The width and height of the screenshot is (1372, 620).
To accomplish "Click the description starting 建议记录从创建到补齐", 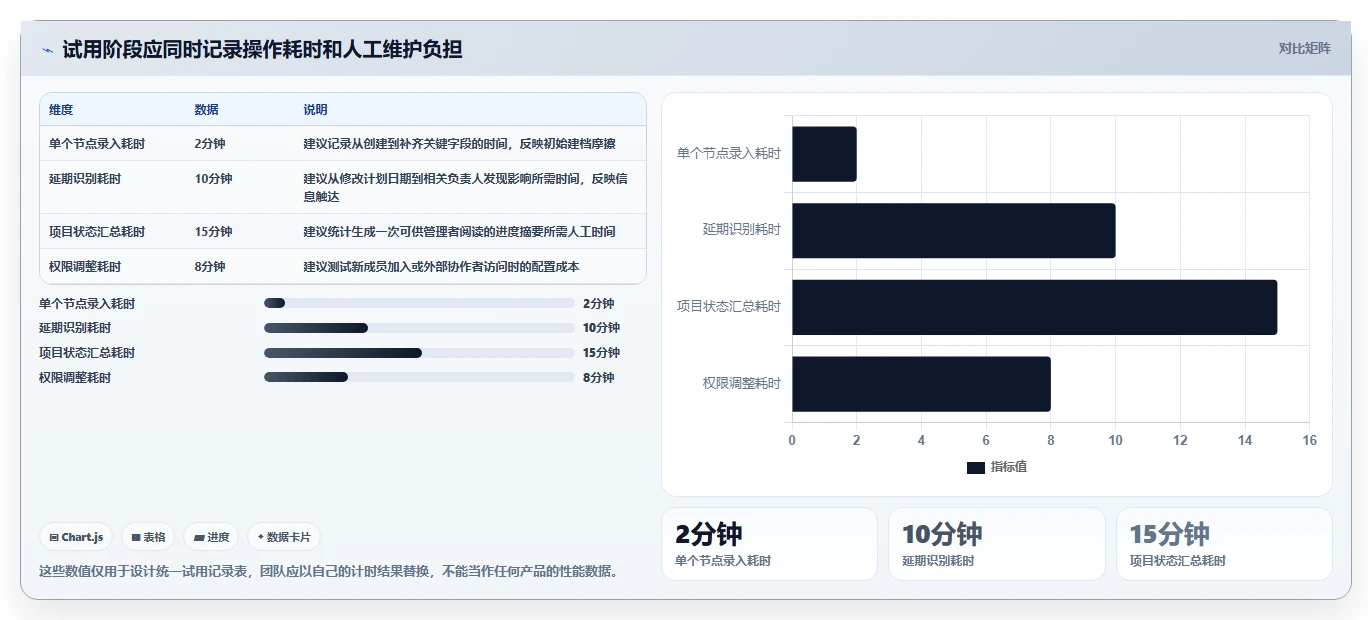I will click(460, 144).
